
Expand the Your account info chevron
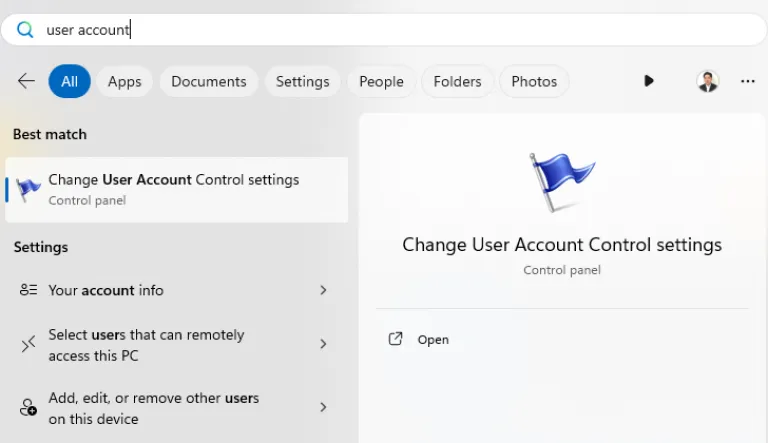pyautogui.click(x=323, y=290)
